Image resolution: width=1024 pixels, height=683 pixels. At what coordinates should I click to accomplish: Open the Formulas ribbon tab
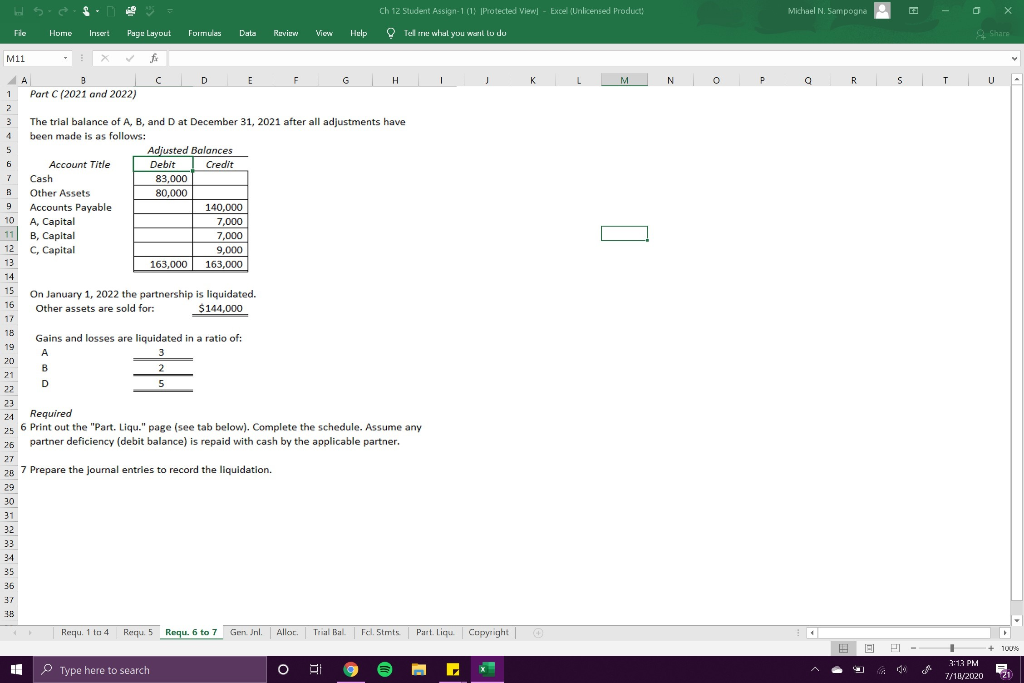[x=204, y=33]
